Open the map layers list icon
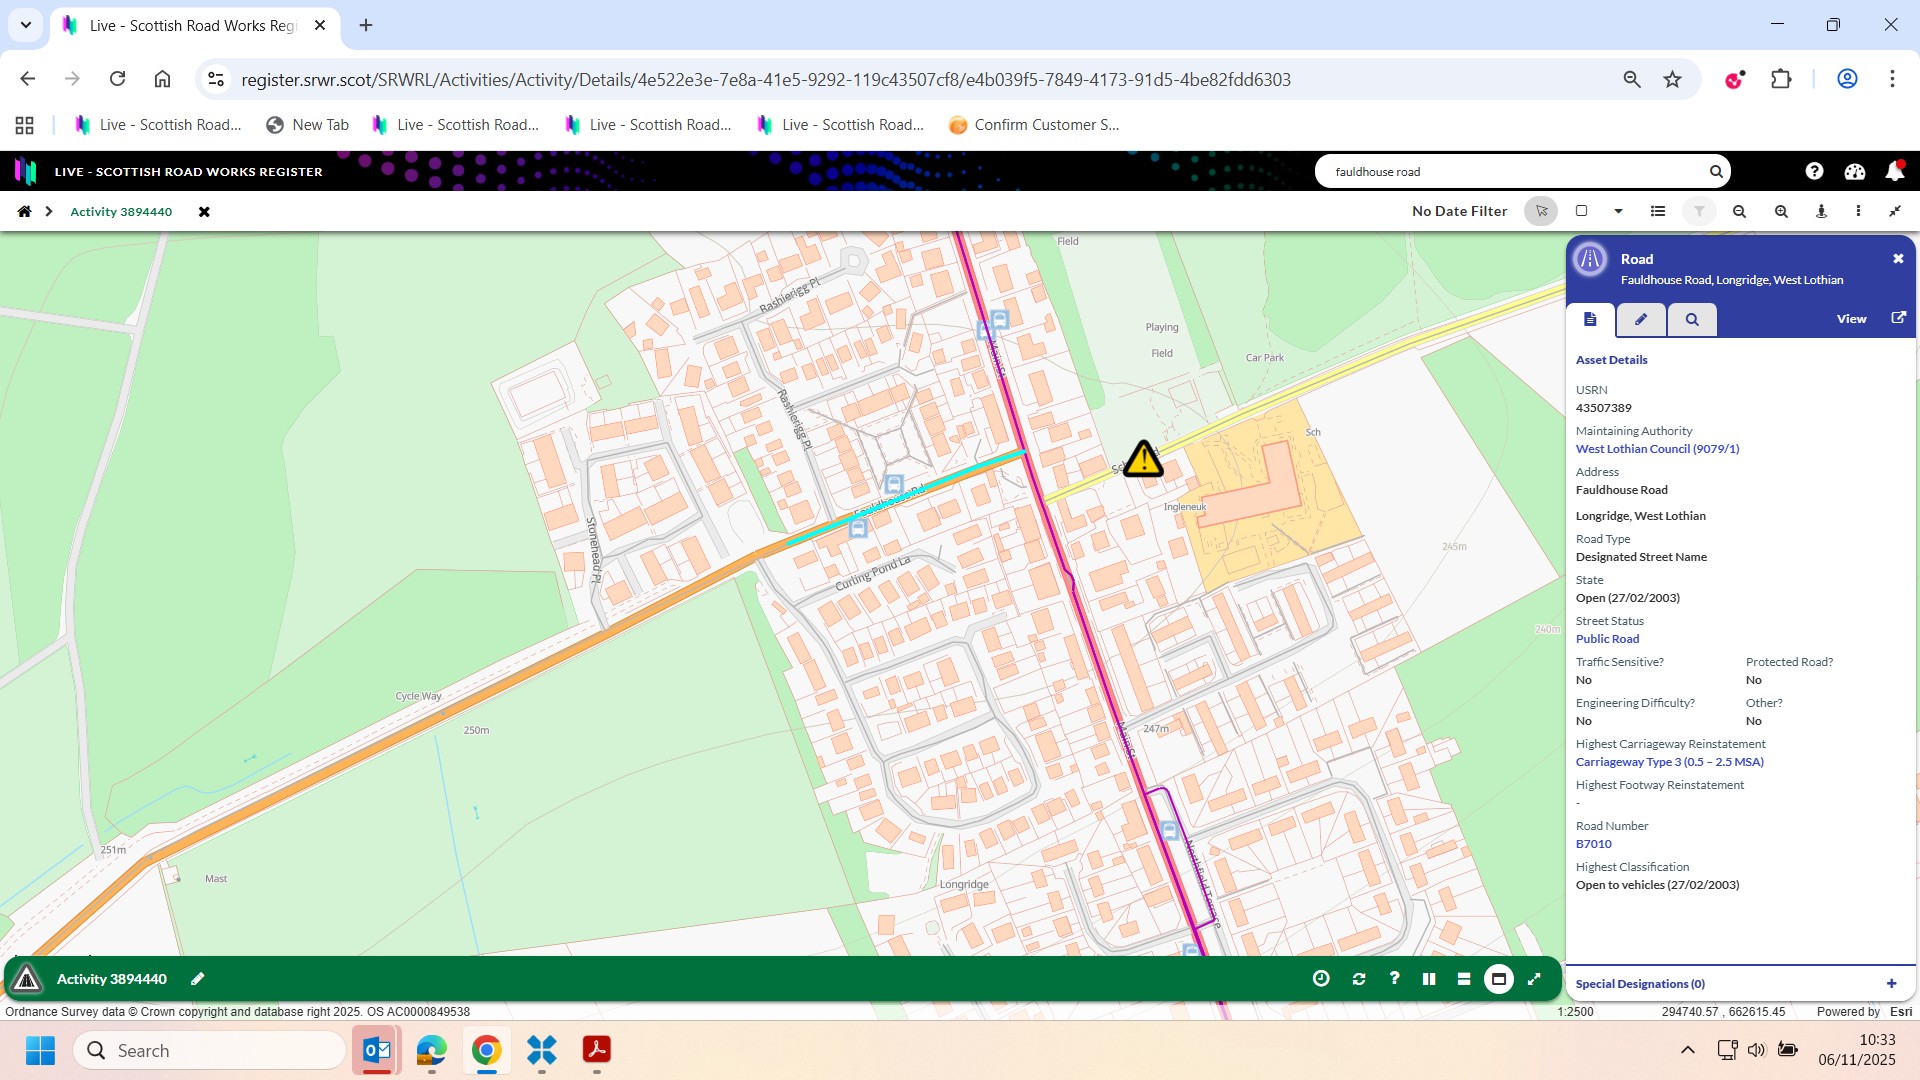This screenshot has width=1920, height=1080. tap(1658, 211)
